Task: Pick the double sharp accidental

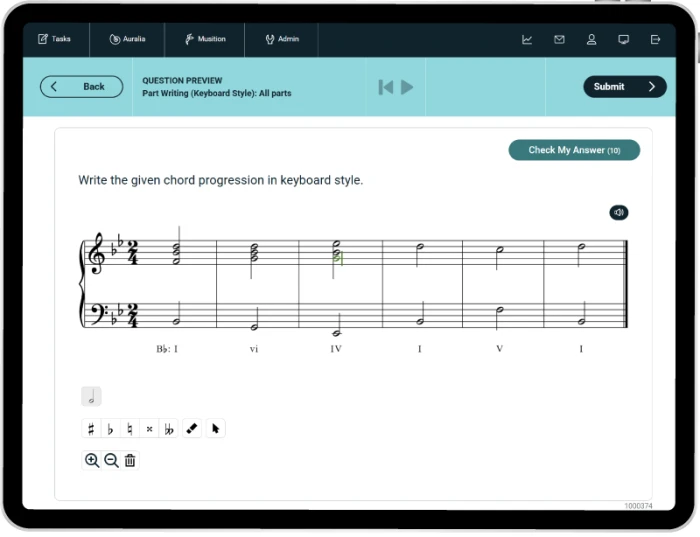Action: coord(149,429)
